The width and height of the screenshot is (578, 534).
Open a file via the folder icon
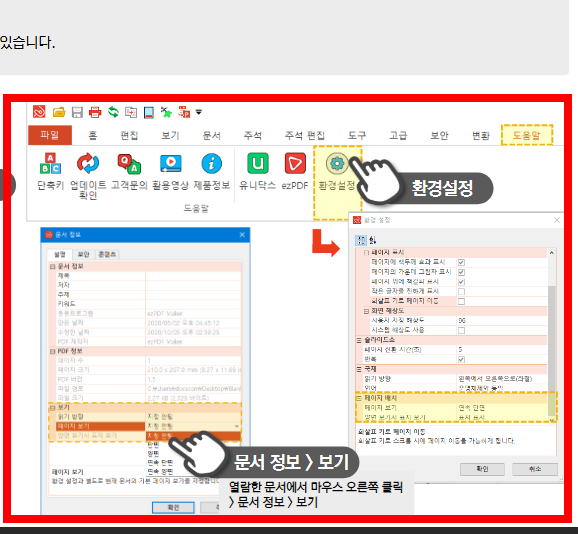coord(59,112)
